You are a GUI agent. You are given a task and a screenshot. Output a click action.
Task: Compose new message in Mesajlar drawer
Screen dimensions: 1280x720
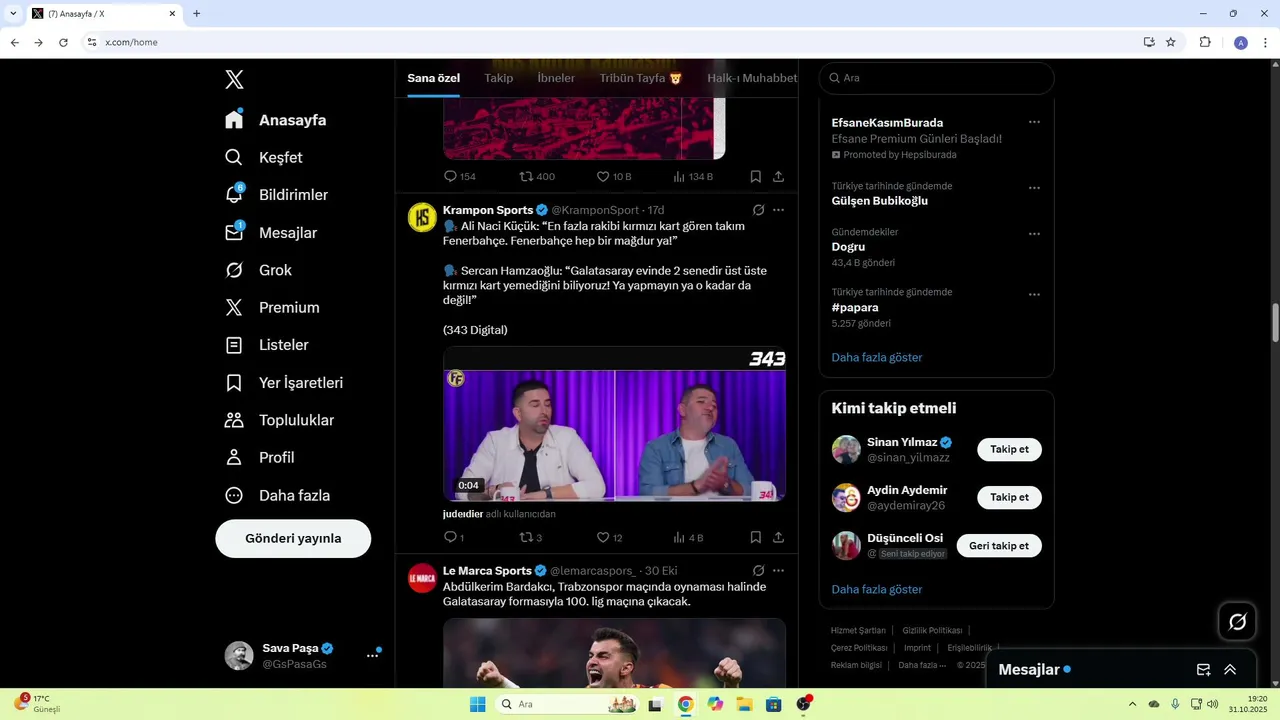[1204, 670]
